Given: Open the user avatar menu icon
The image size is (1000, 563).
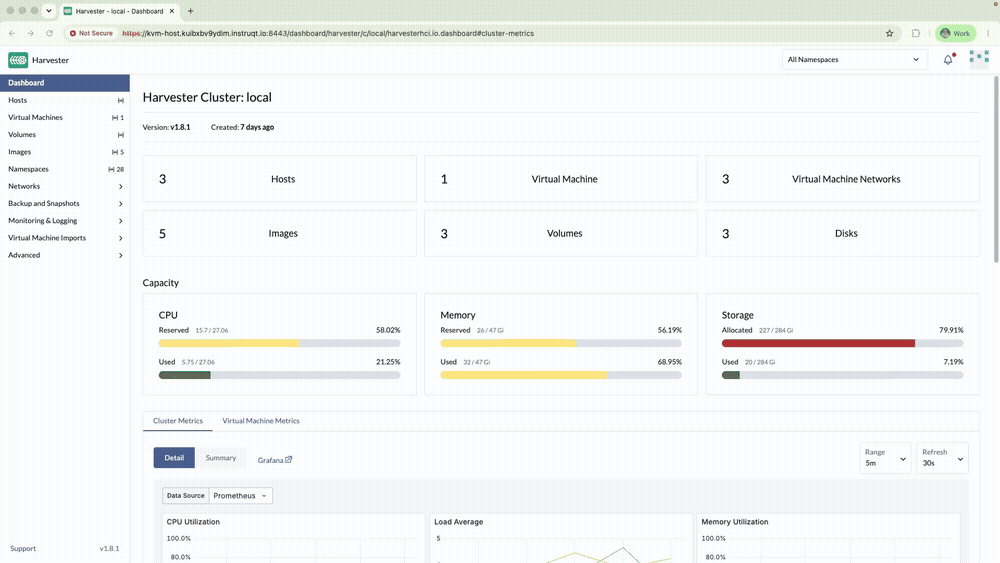Looking at the screenshot, I should tap(979, 59).
